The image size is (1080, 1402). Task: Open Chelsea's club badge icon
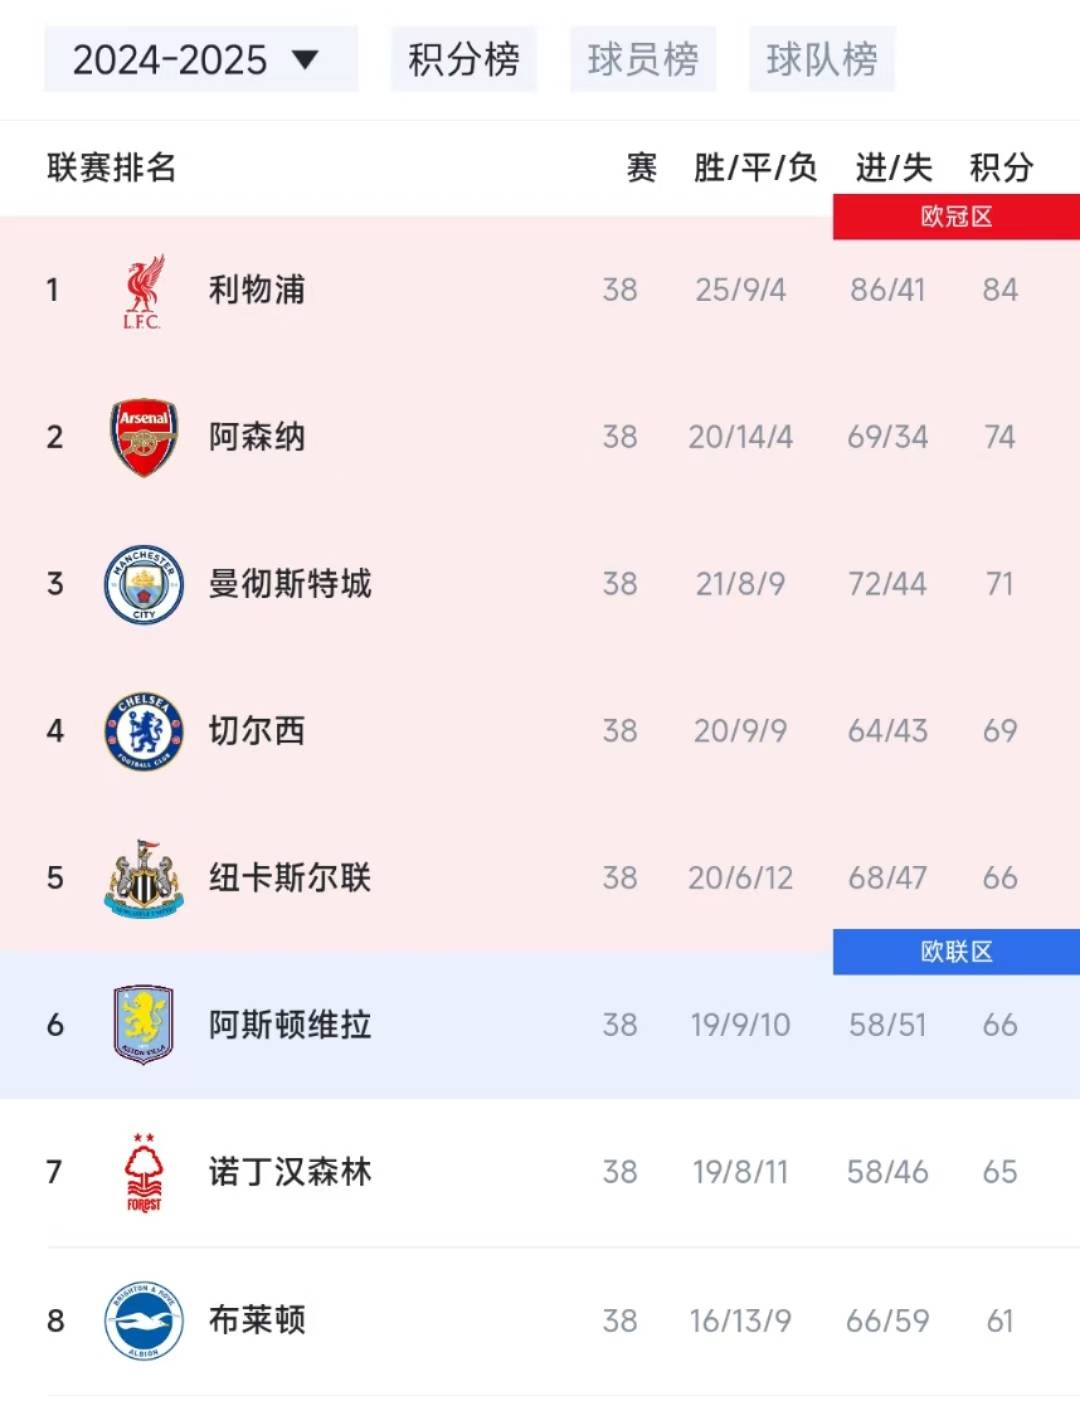(143, 730)
